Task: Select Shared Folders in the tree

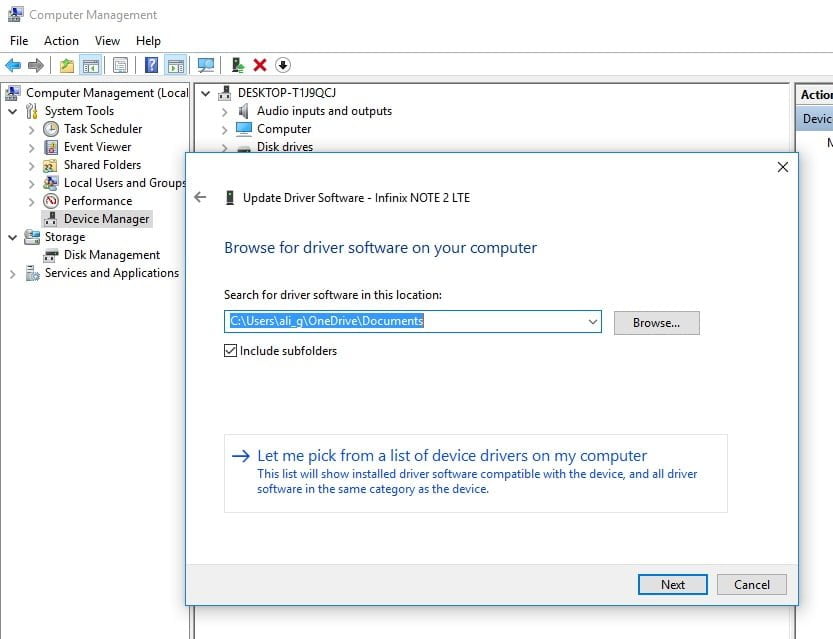Action: 103,165
